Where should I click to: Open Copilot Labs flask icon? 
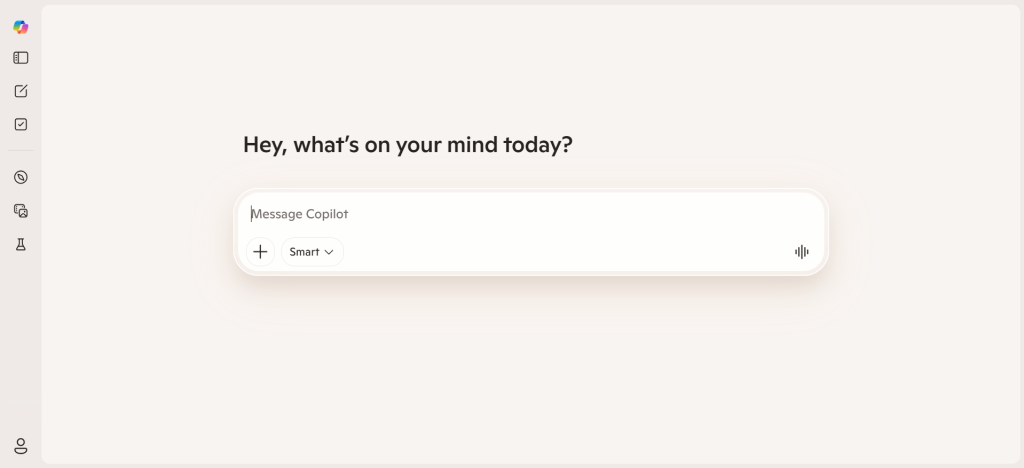click(20, 244)
